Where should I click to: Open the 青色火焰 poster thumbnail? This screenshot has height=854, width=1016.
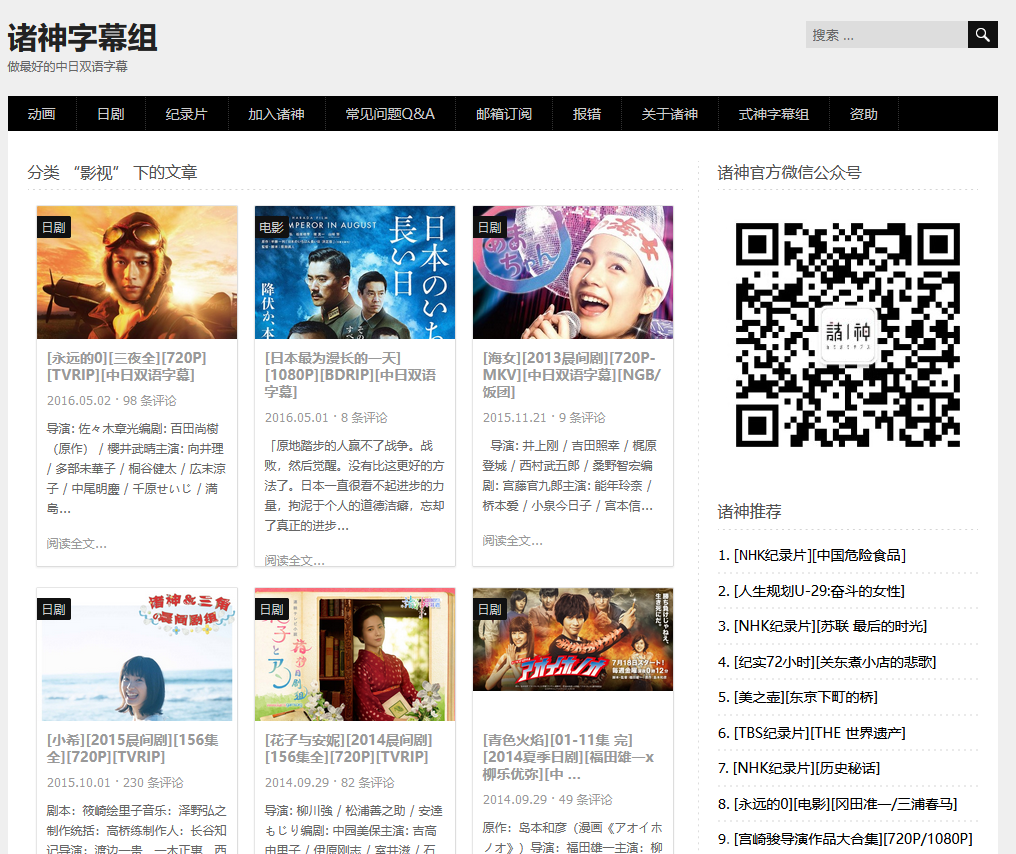573,640
